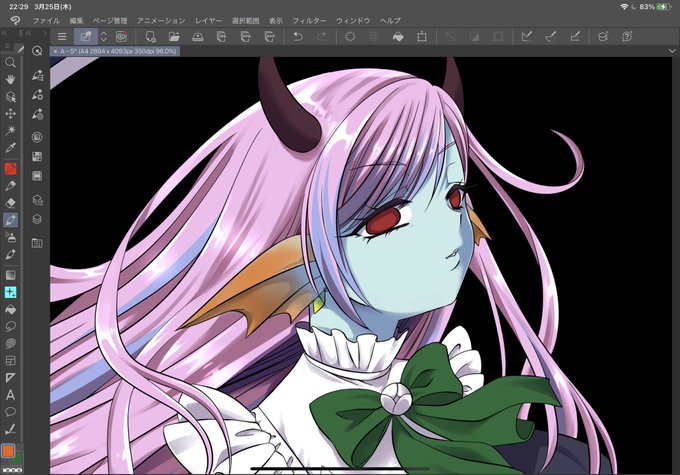The width and height of the screenshot is (680, 475).
Task: Open the ファイル menu
Action: pos(46,20)
